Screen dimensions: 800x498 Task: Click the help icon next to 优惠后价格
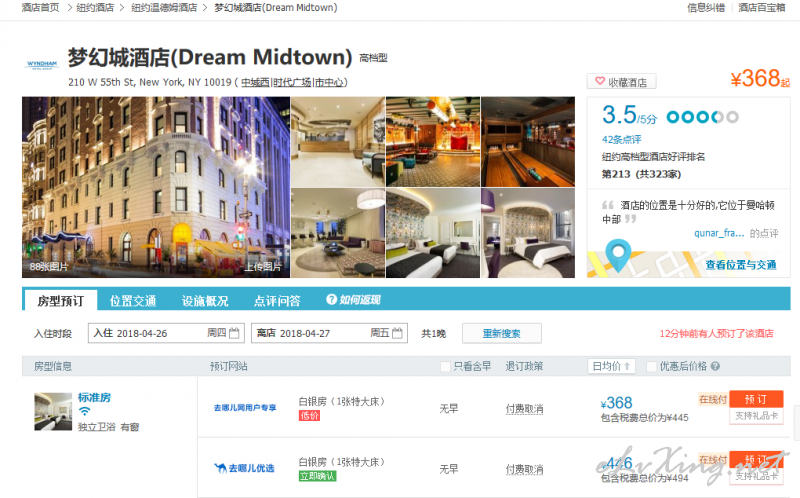(x=715, y=366)
